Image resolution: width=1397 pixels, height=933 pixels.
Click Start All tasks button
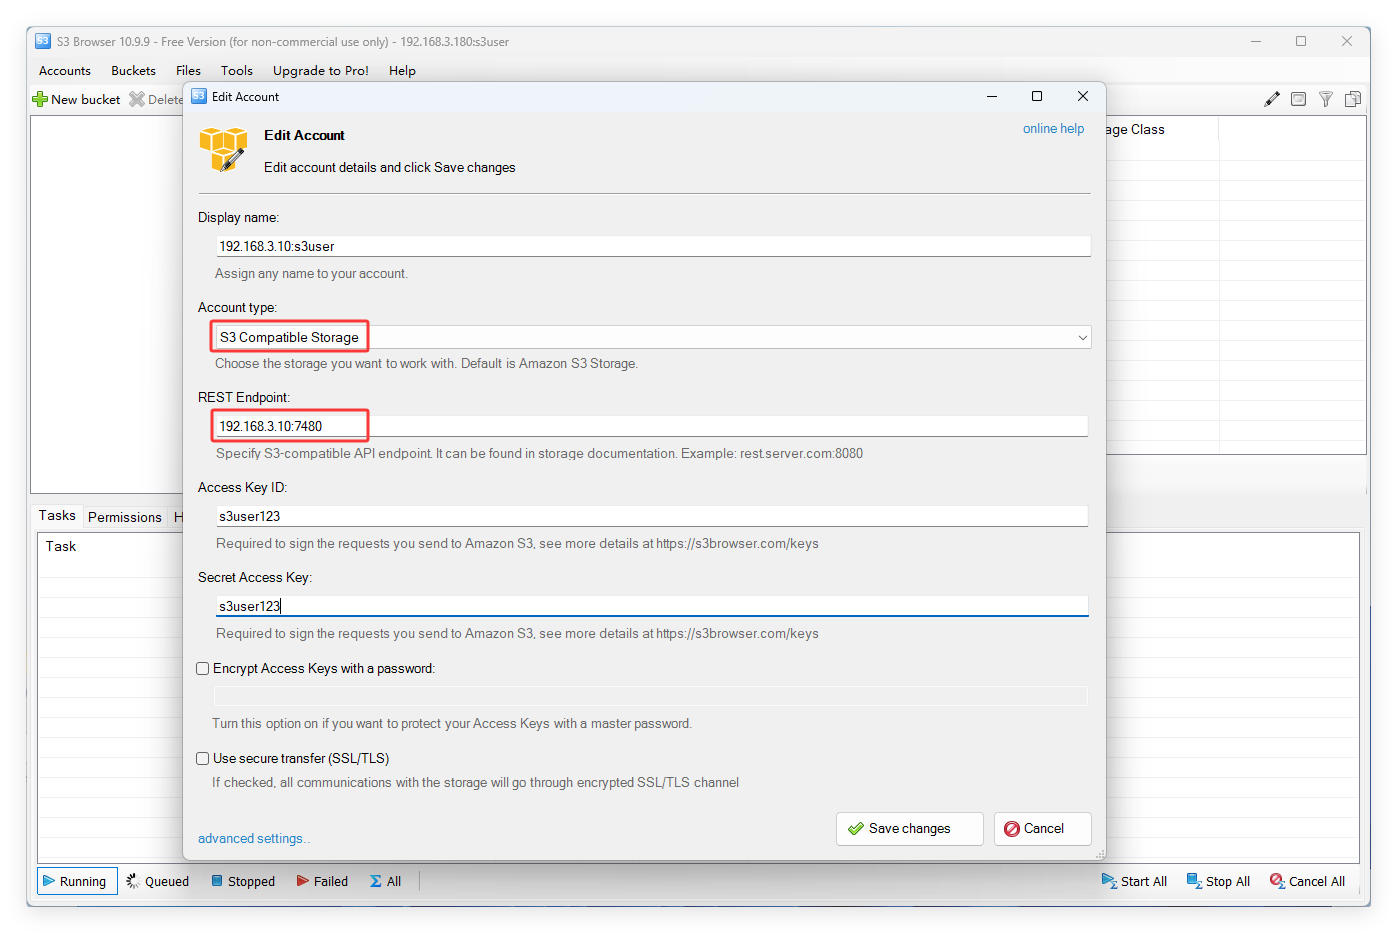coord(1134,881)
